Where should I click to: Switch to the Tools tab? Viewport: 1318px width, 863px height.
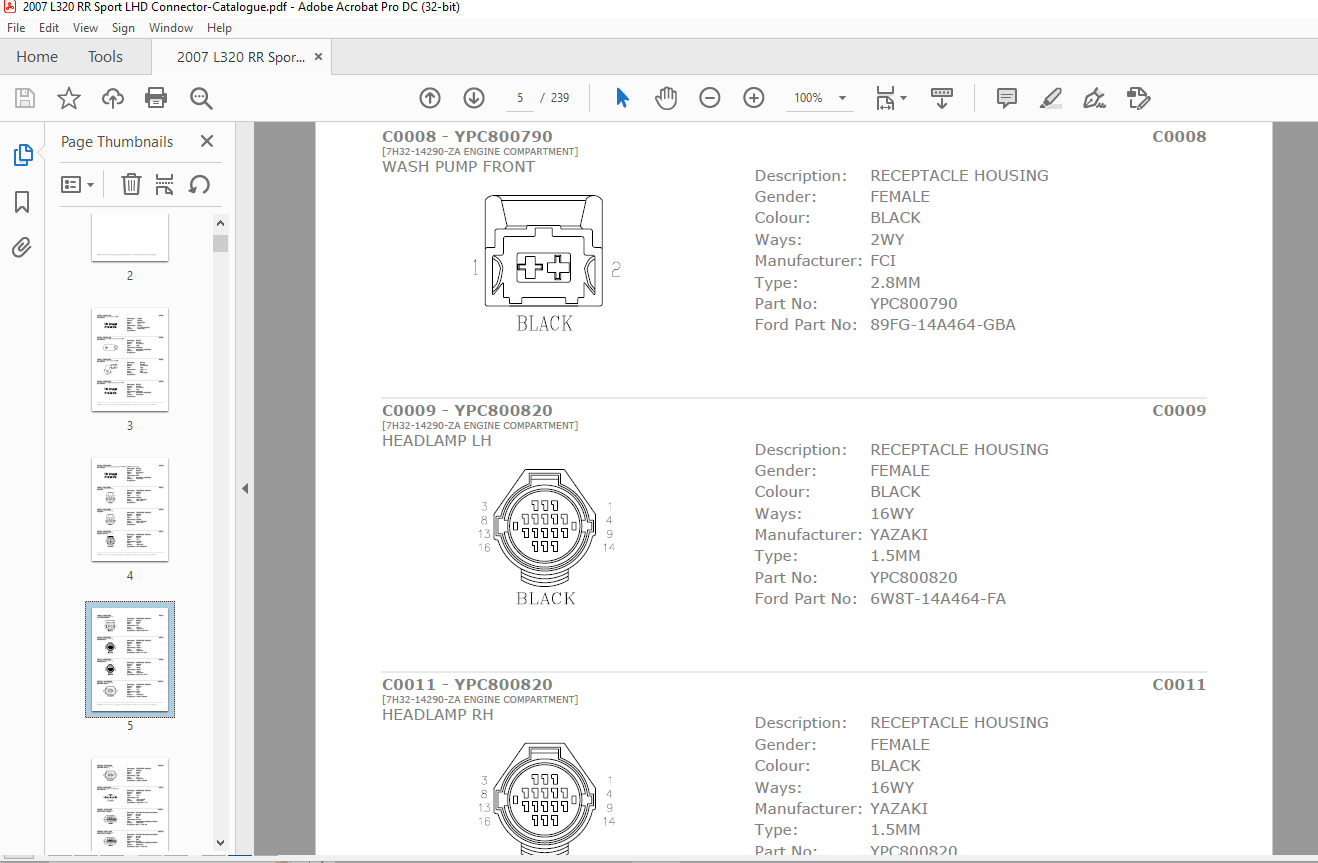tap(105, 57)
